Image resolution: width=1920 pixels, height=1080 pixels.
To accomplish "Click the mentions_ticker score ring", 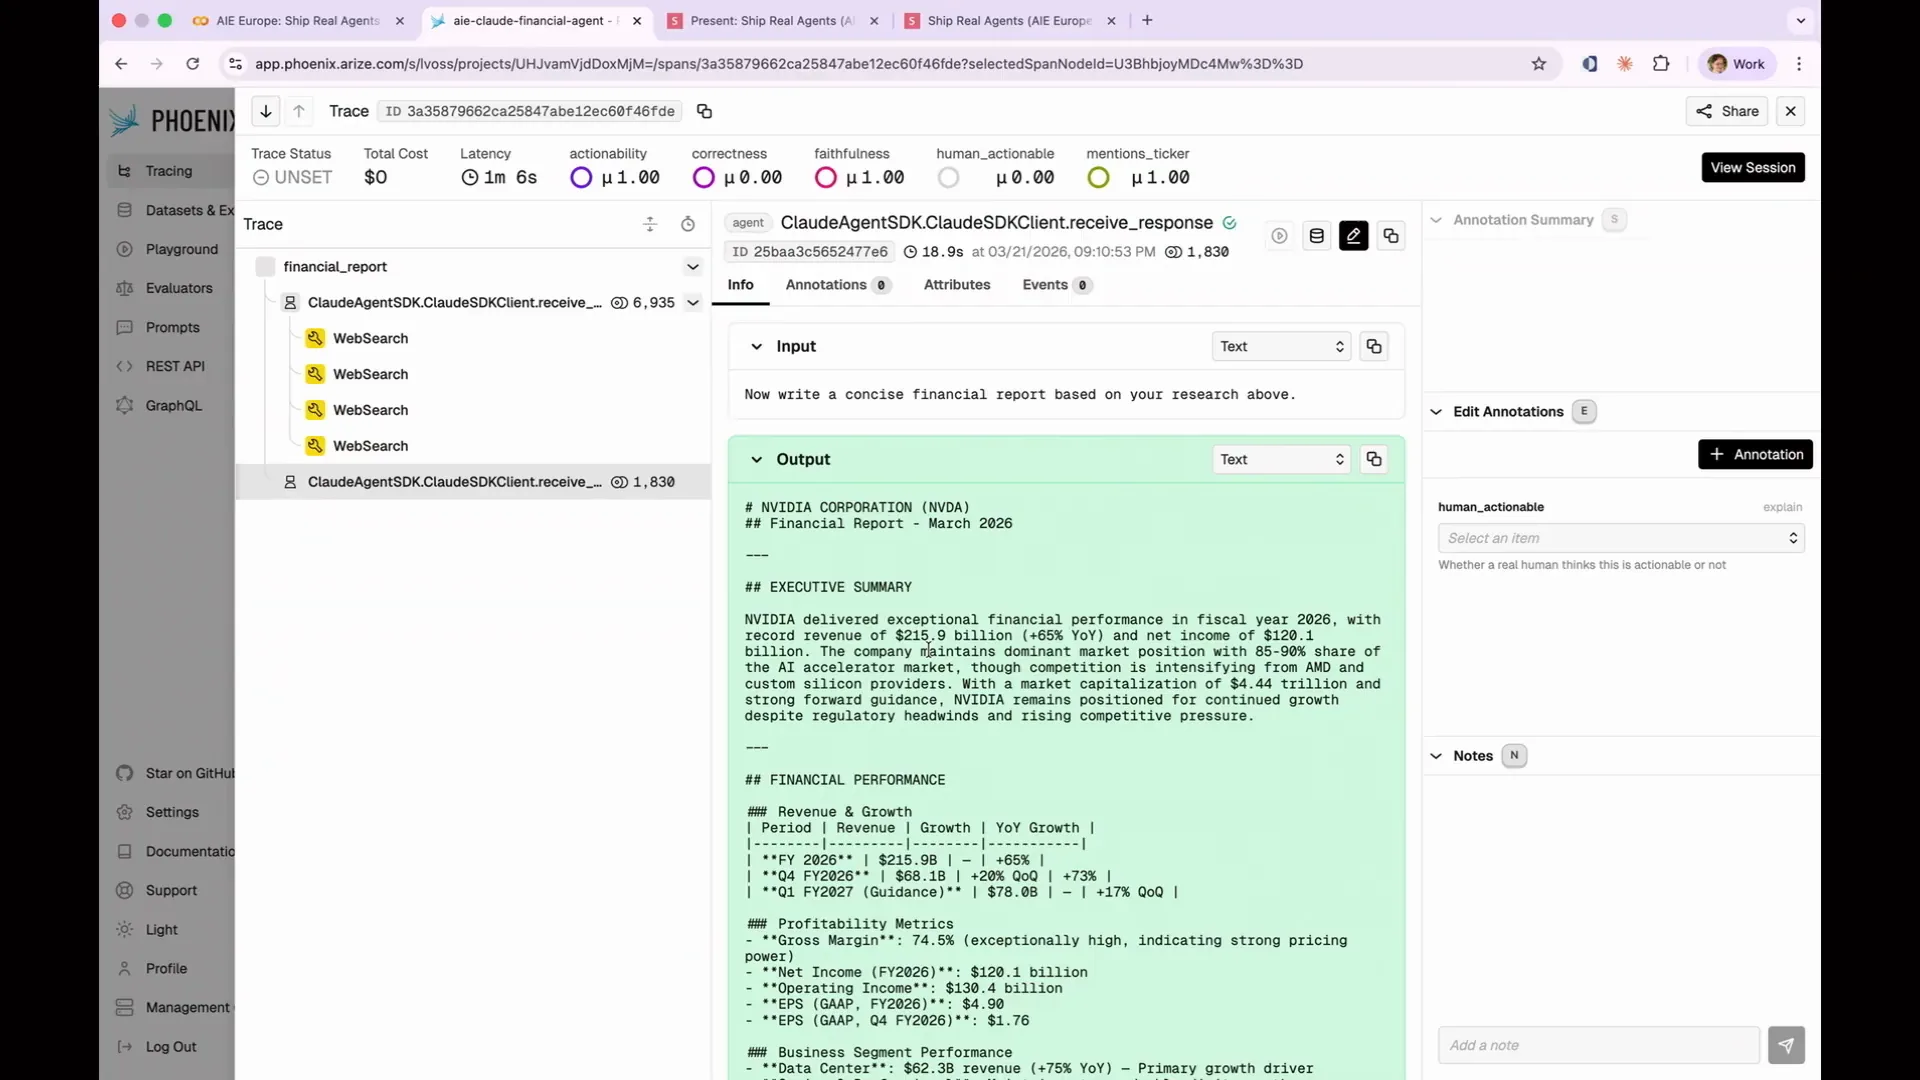I will click(1098, 178).
